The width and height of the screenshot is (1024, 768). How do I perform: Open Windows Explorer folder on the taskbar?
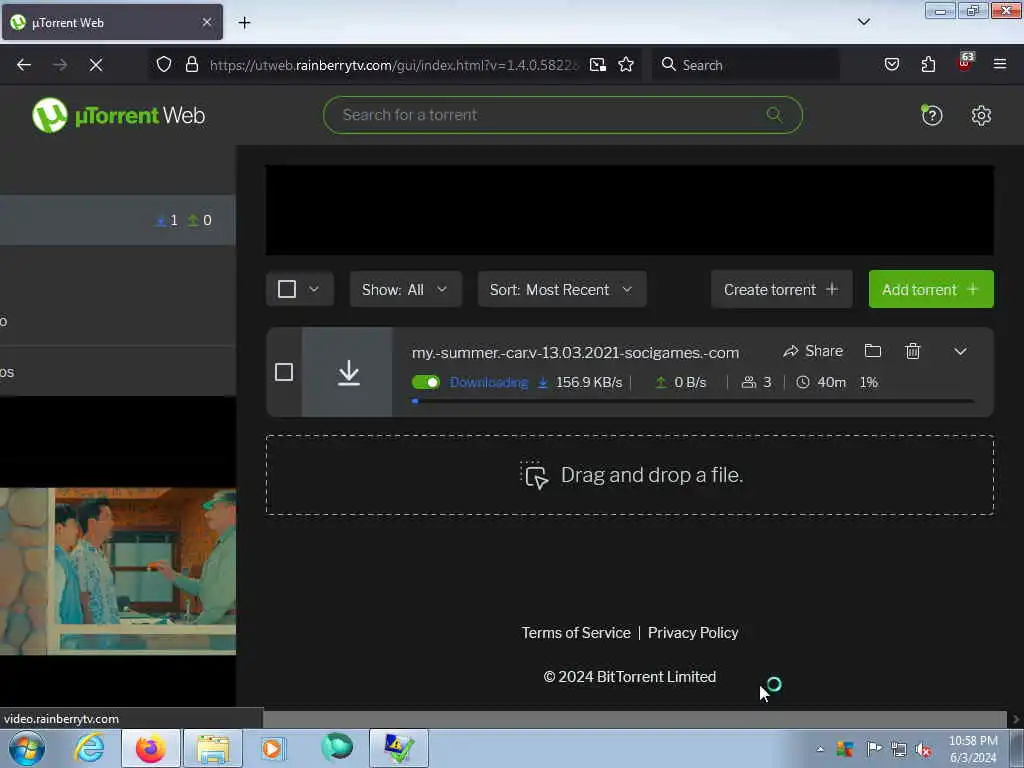coord(213,748)
